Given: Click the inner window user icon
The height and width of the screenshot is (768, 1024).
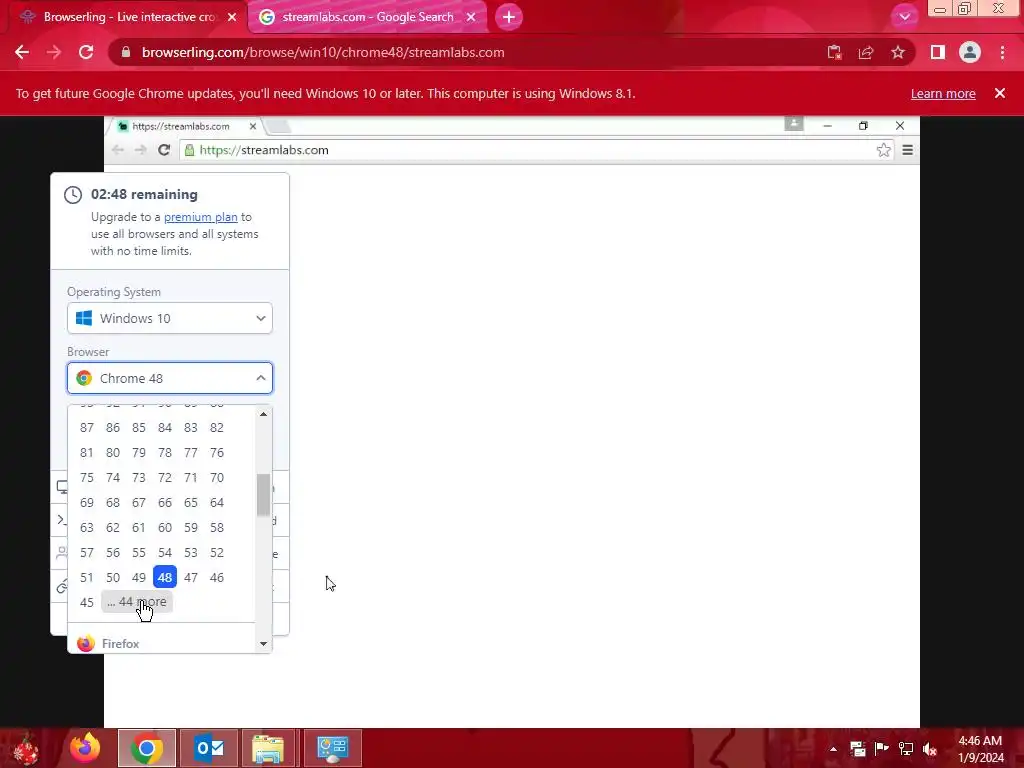Looking at the screenshot, I should [x=793, y=123].
